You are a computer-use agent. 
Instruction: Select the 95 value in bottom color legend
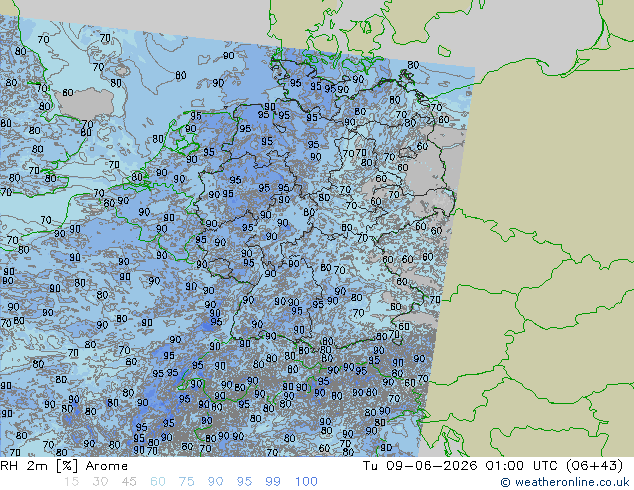244,482
